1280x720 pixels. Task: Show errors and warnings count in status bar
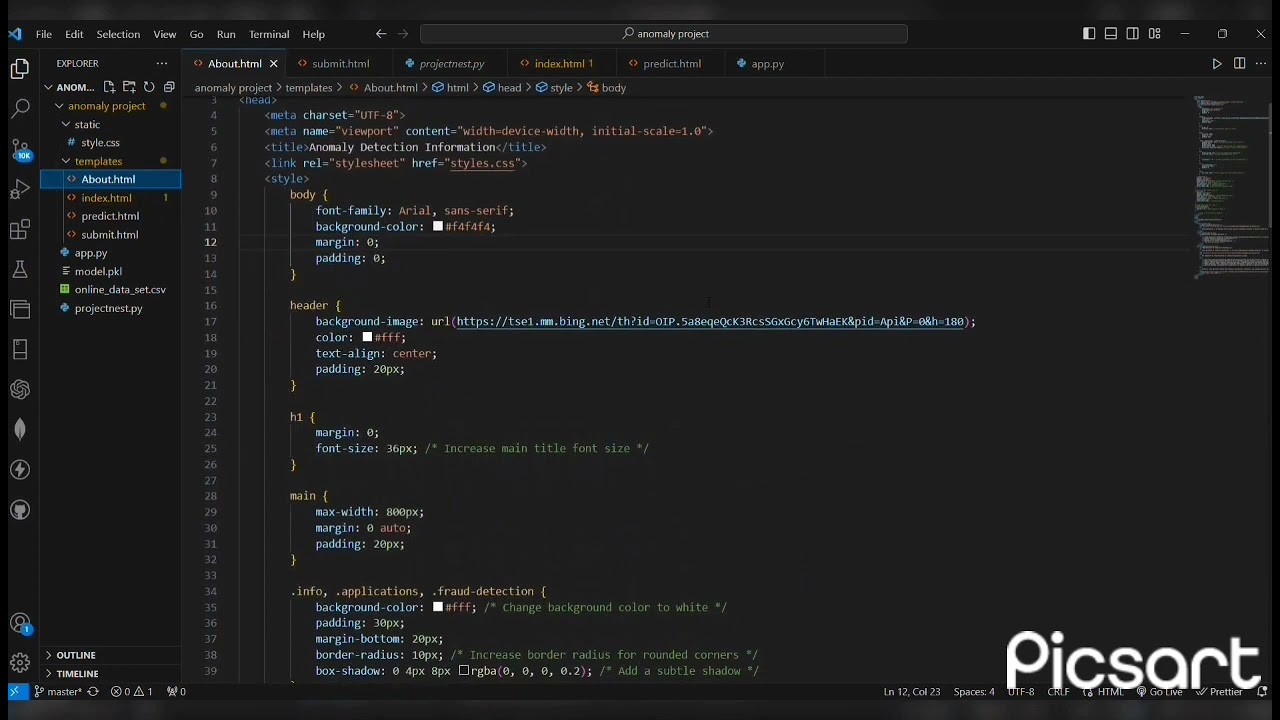132,691
